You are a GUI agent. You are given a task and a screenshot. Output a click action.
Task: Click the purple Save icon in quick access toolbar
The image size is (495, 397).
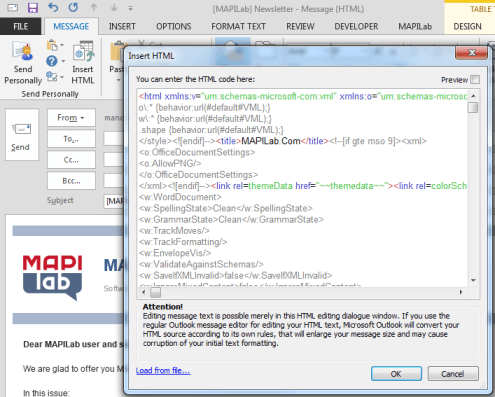point(33,7)
